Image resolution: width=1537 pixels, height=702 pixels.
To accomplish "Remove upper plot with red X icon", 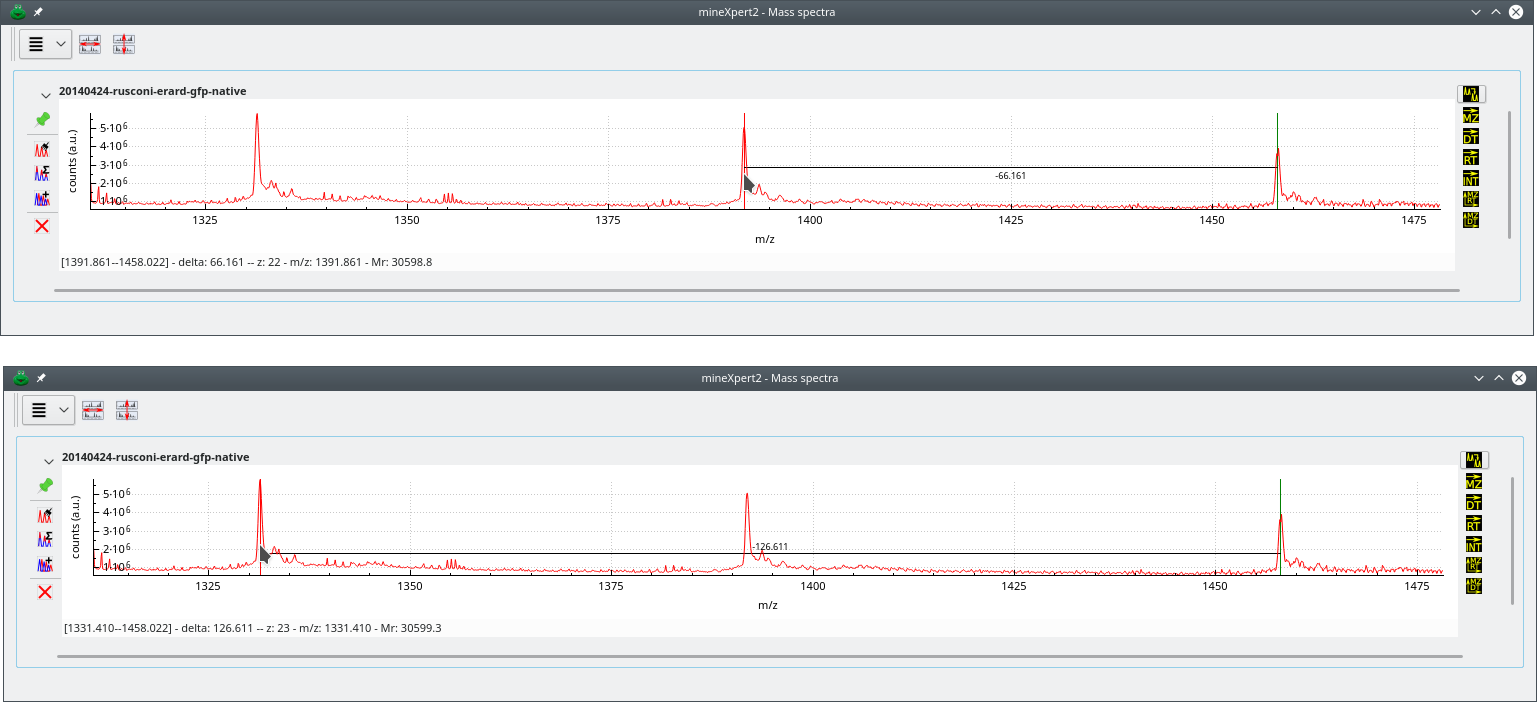I will click(42, 226).
